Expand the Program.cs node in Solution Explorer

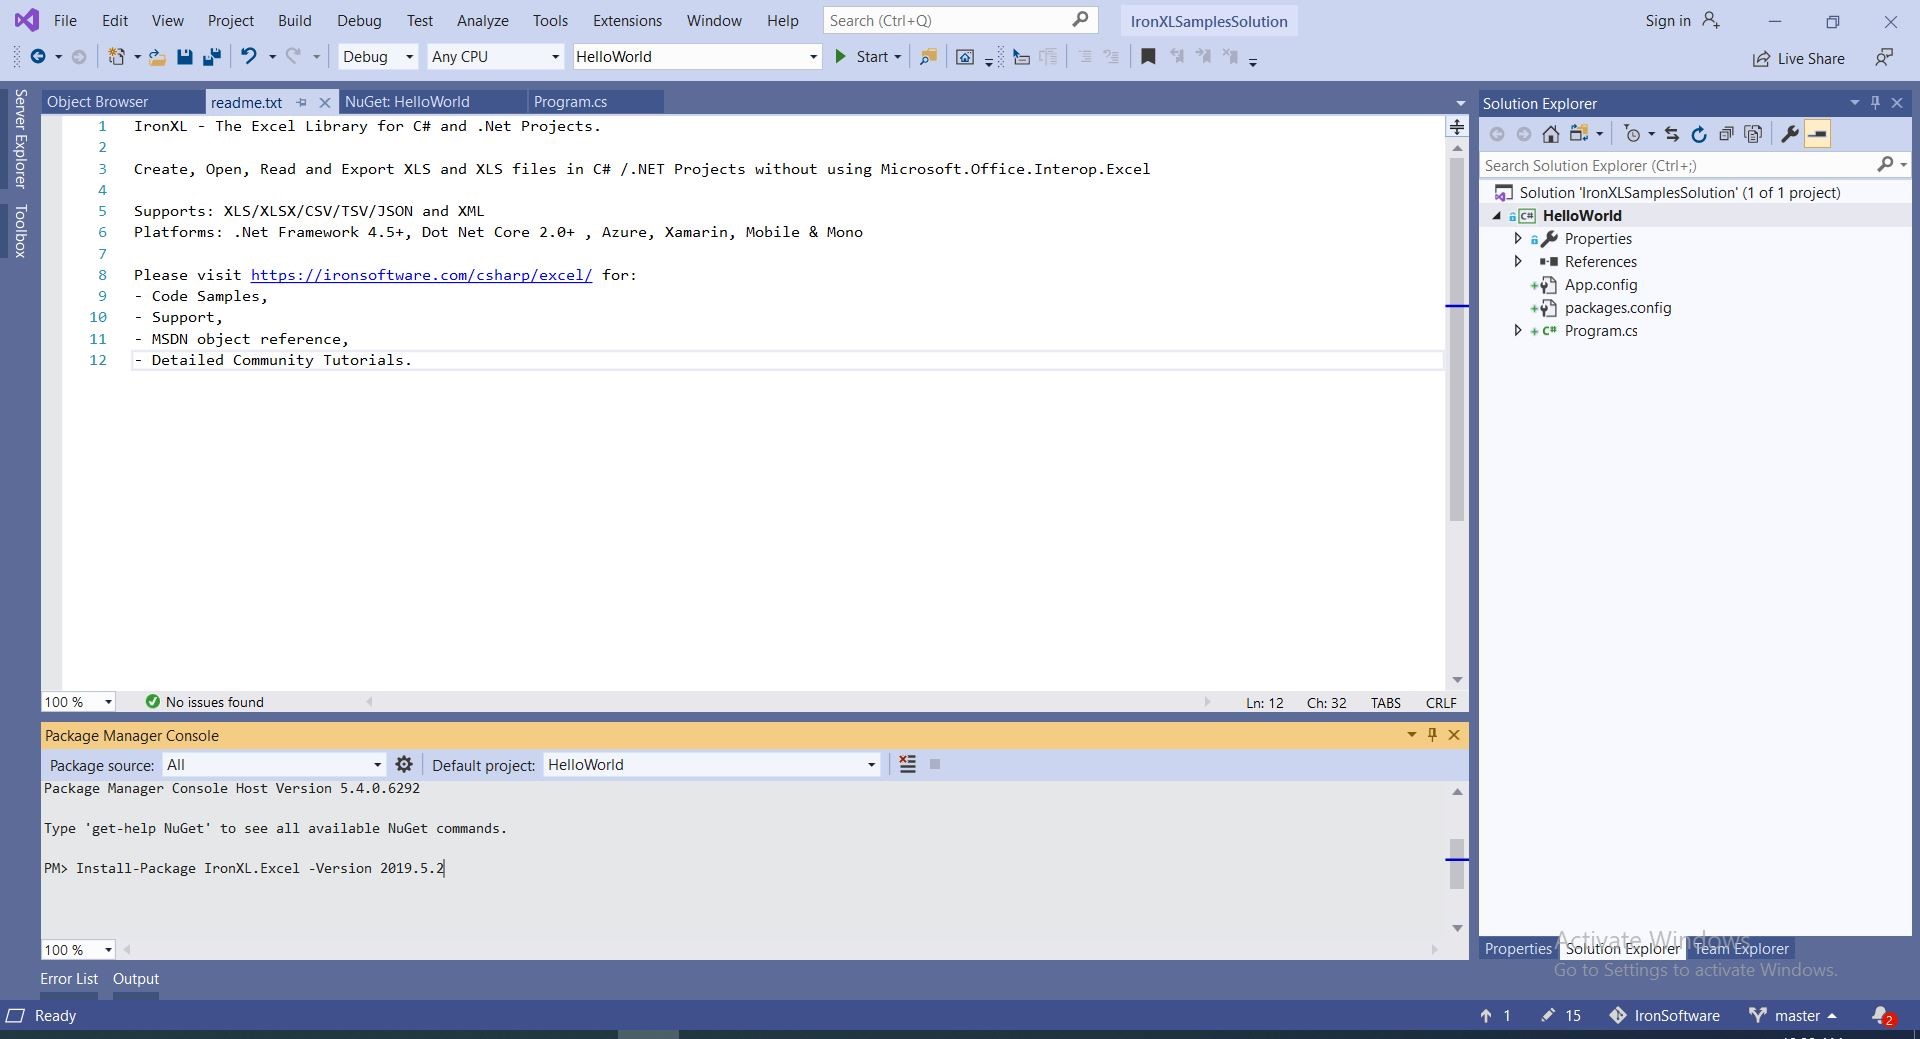(x=1518, y=331)
